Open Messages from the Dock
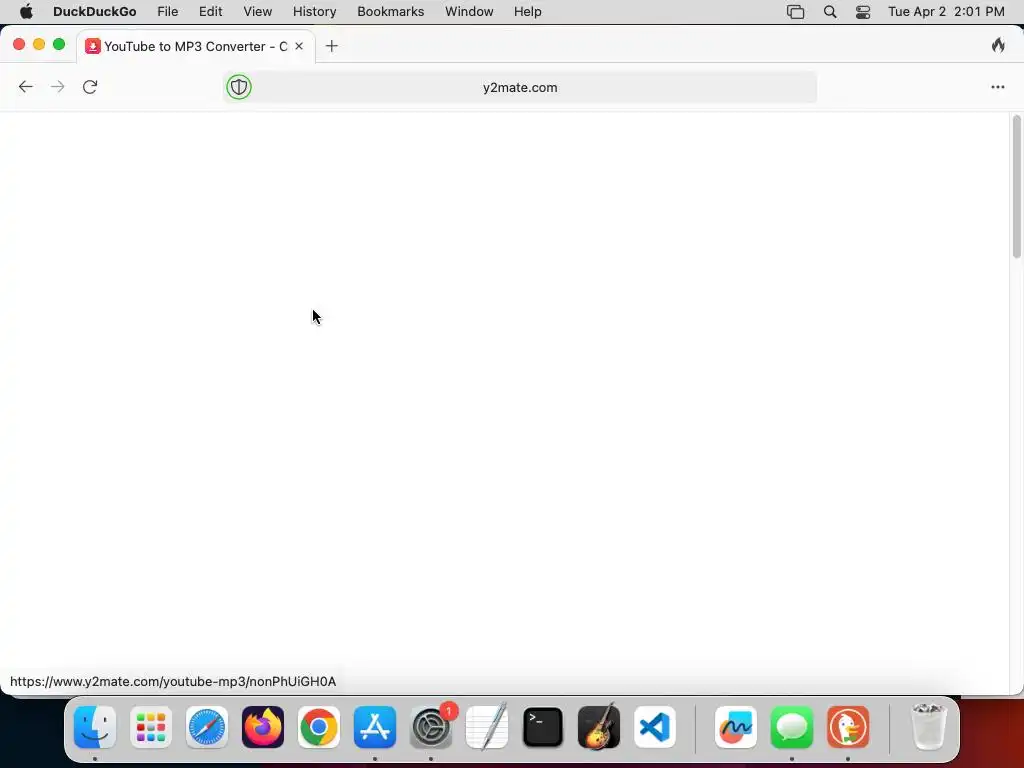 click(x=792, y=727)
